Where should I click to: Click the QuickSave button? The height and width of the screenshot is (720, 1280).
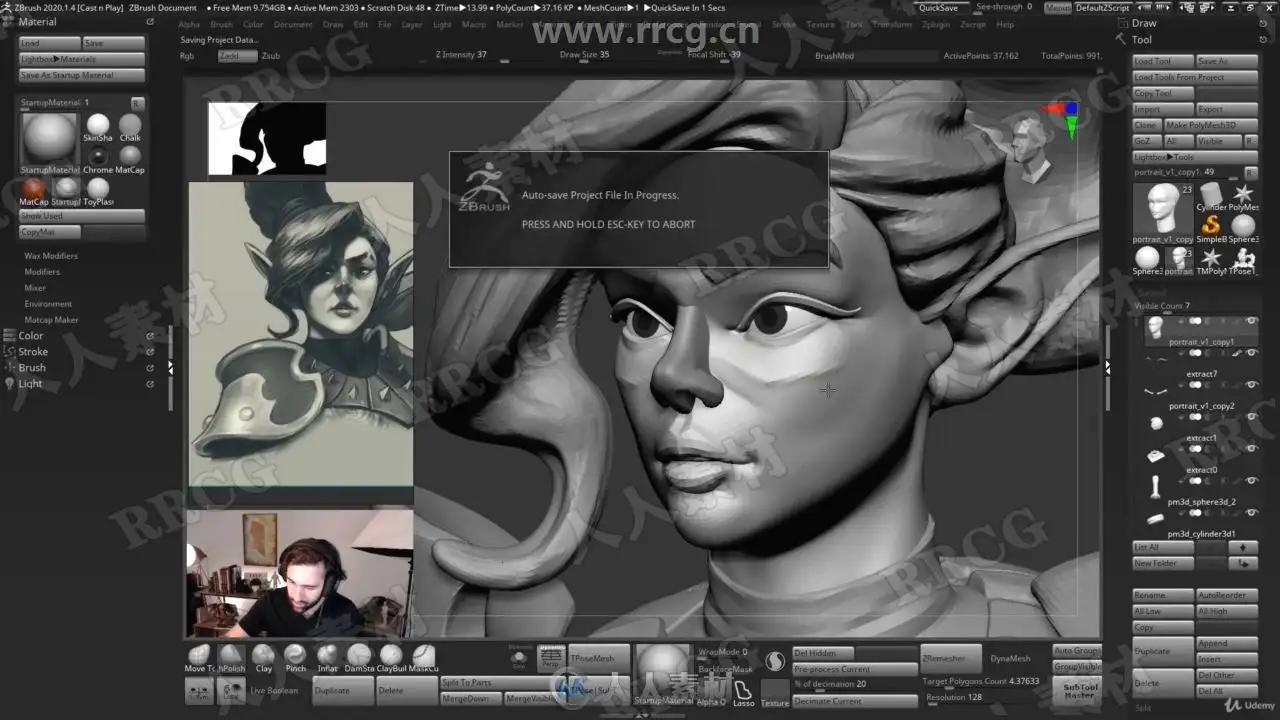(x=939, y=8)
